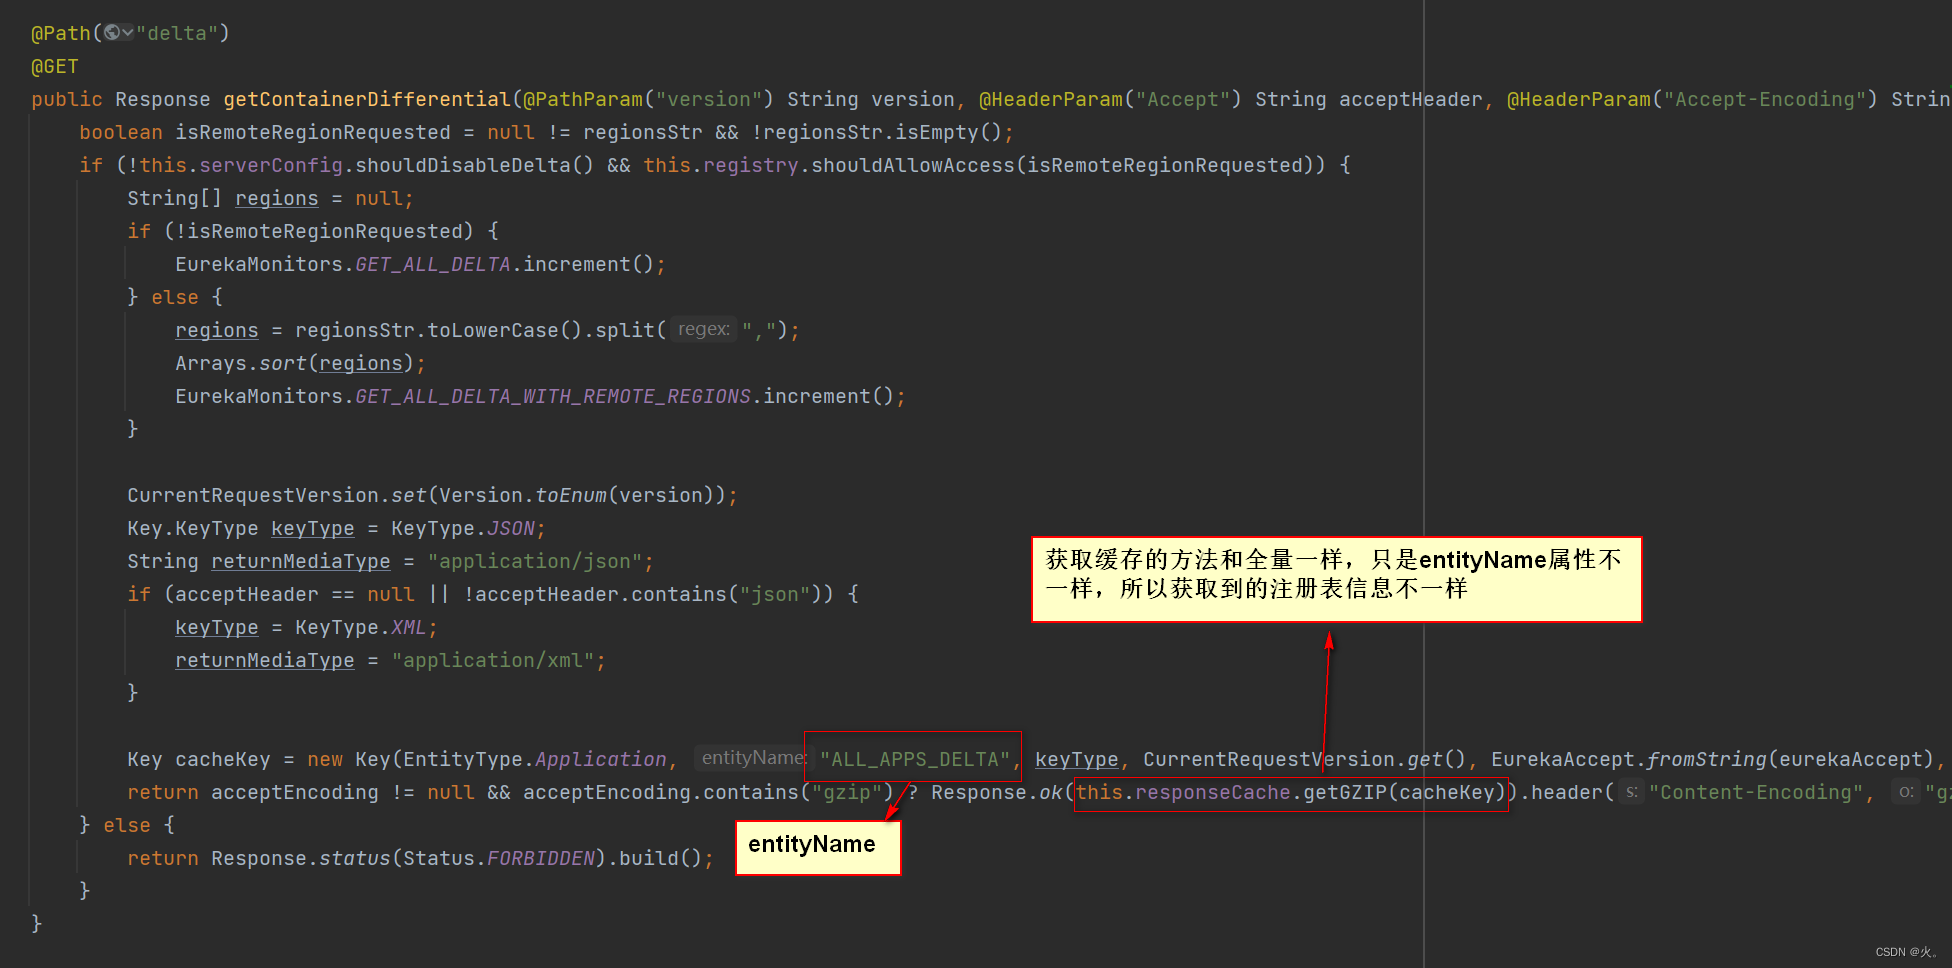Screen dimensions: 1952x968
Task: Click the shouldDisableDelta() method call
Action: point(474,165)
